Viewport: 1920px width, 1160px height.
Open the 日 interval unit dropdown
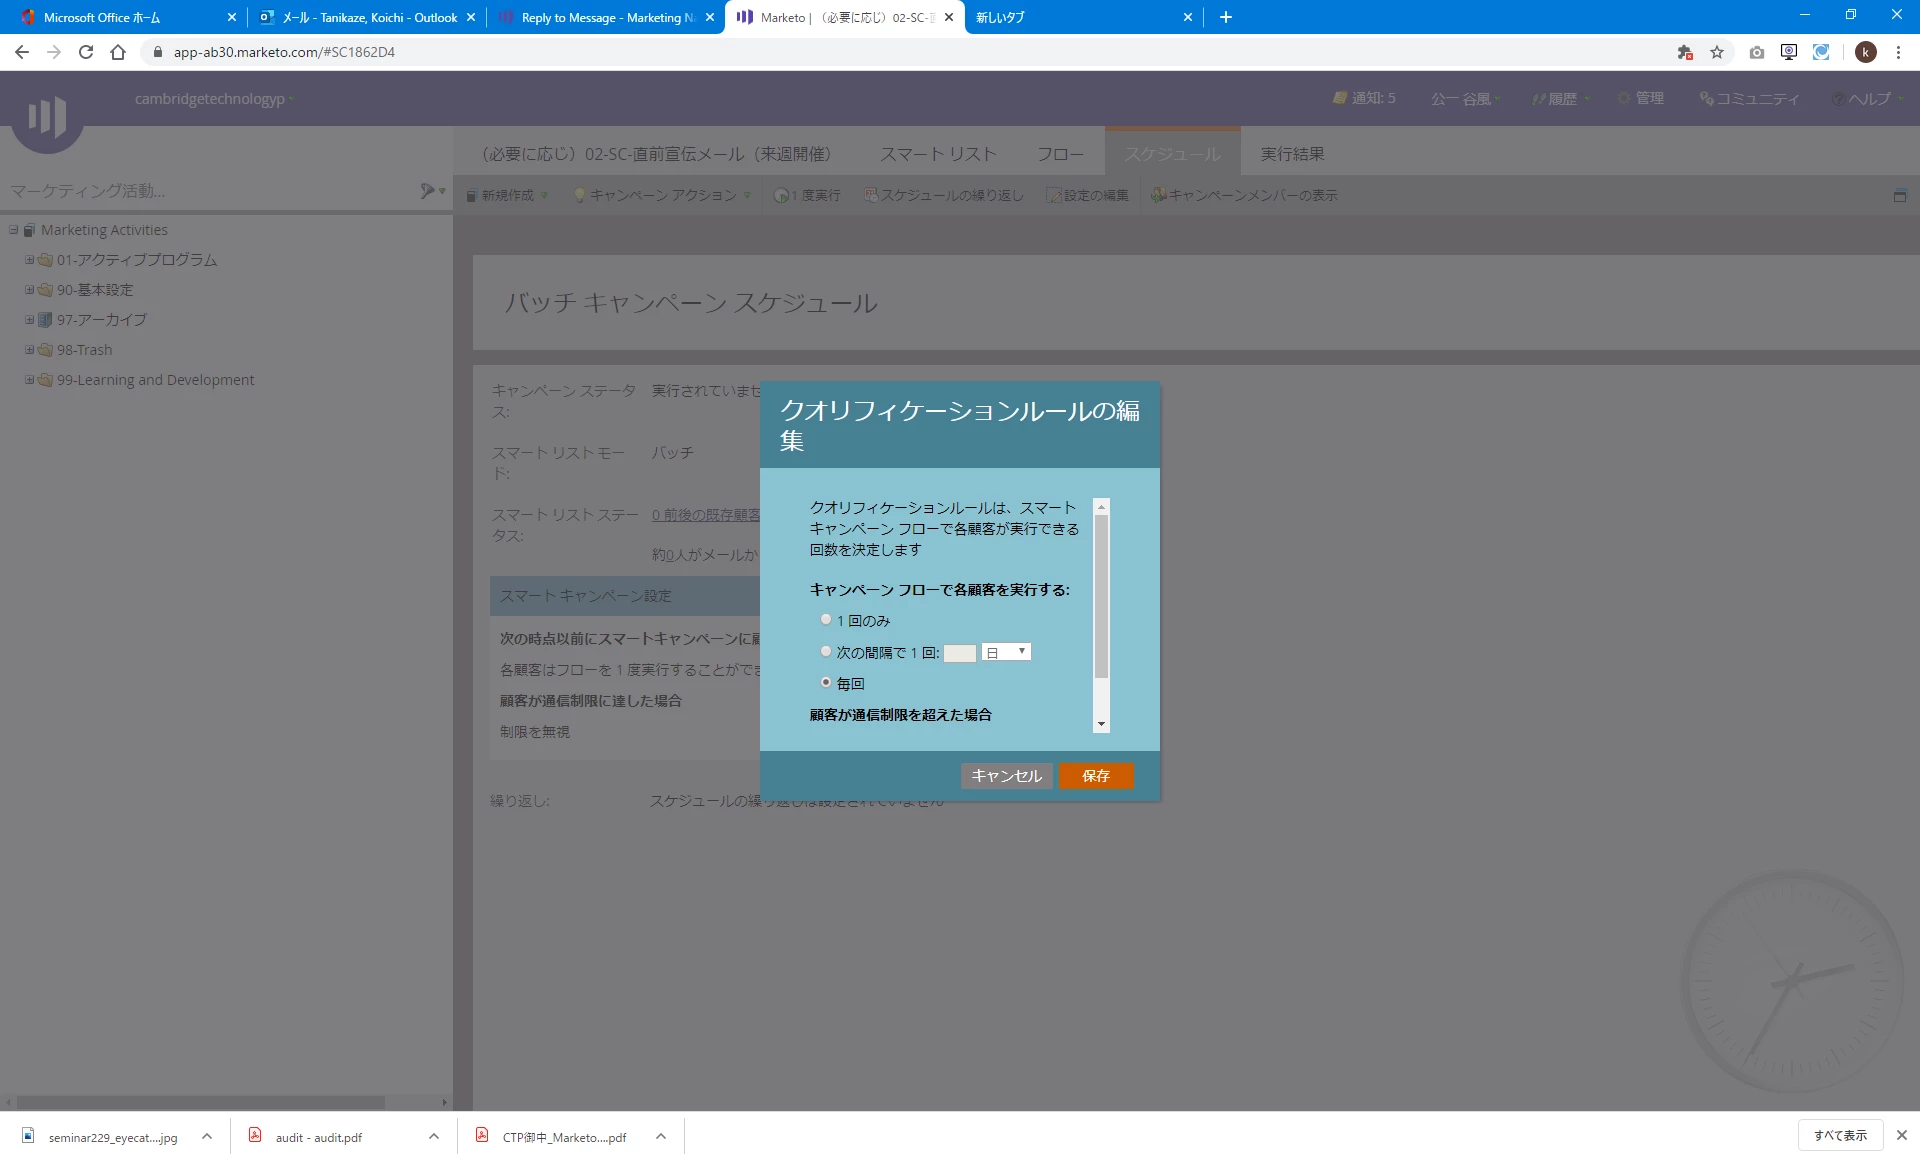1006,652
